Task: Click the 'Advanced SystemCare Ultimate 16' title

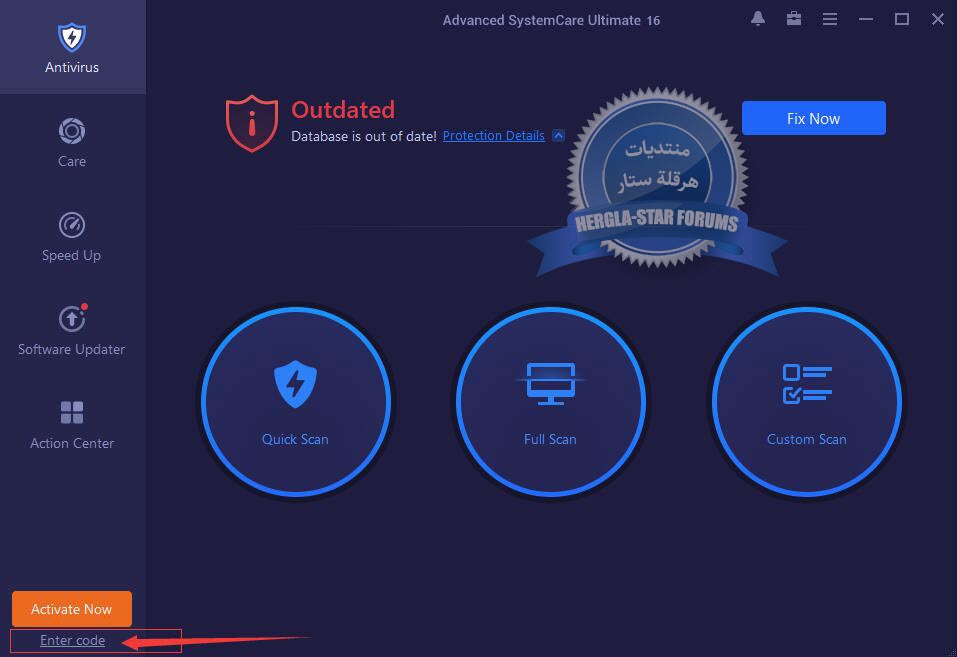Action: point(551,20)
